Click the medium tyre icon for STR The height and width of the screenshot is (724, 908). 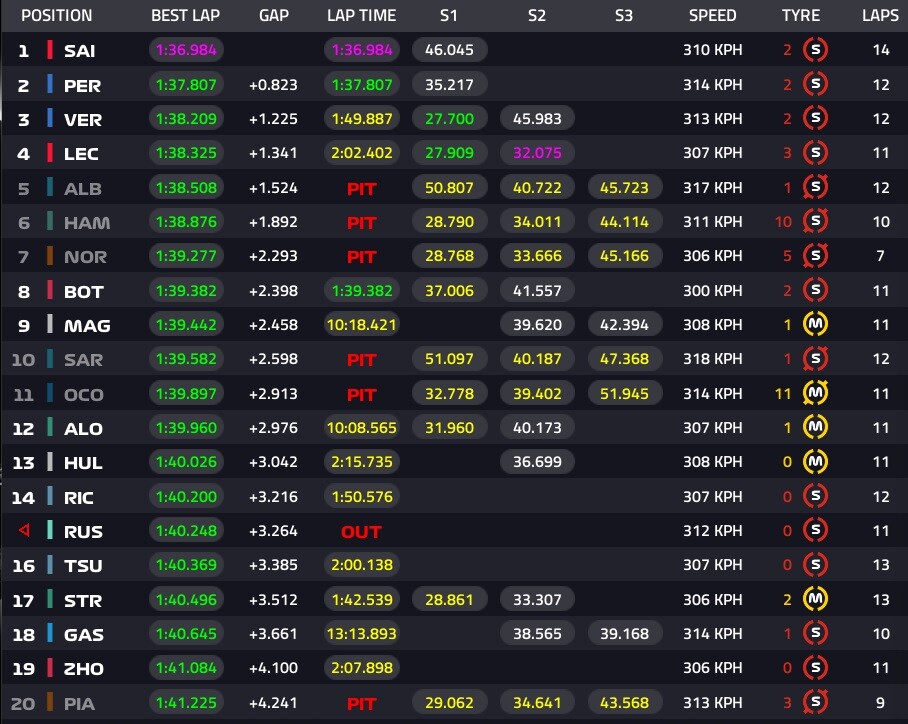815,599
